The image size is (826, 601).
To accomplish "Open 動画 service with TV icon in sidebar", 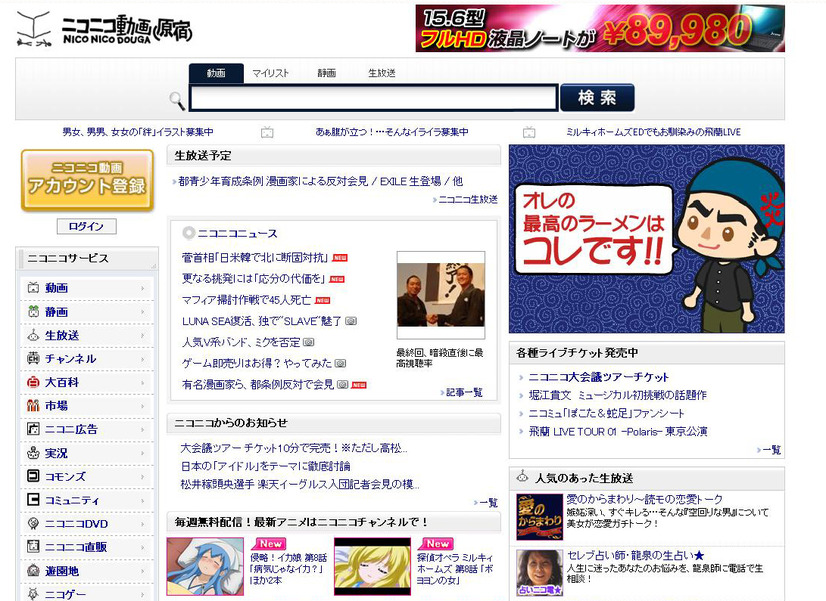I will pyautogui.click(x=87, y=288).
